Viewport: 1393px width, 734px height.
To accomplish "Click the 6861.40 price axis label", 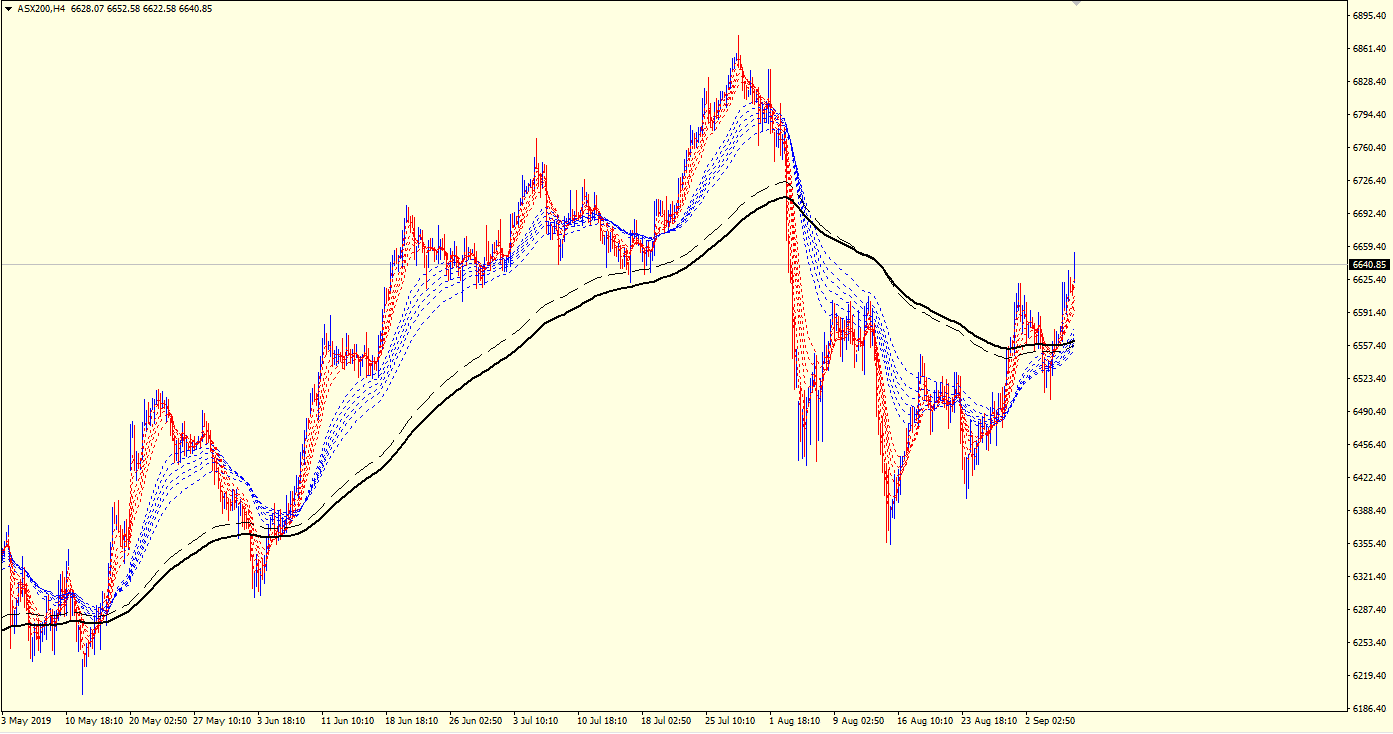I will pyautogui.click(x=1368, y=49).
